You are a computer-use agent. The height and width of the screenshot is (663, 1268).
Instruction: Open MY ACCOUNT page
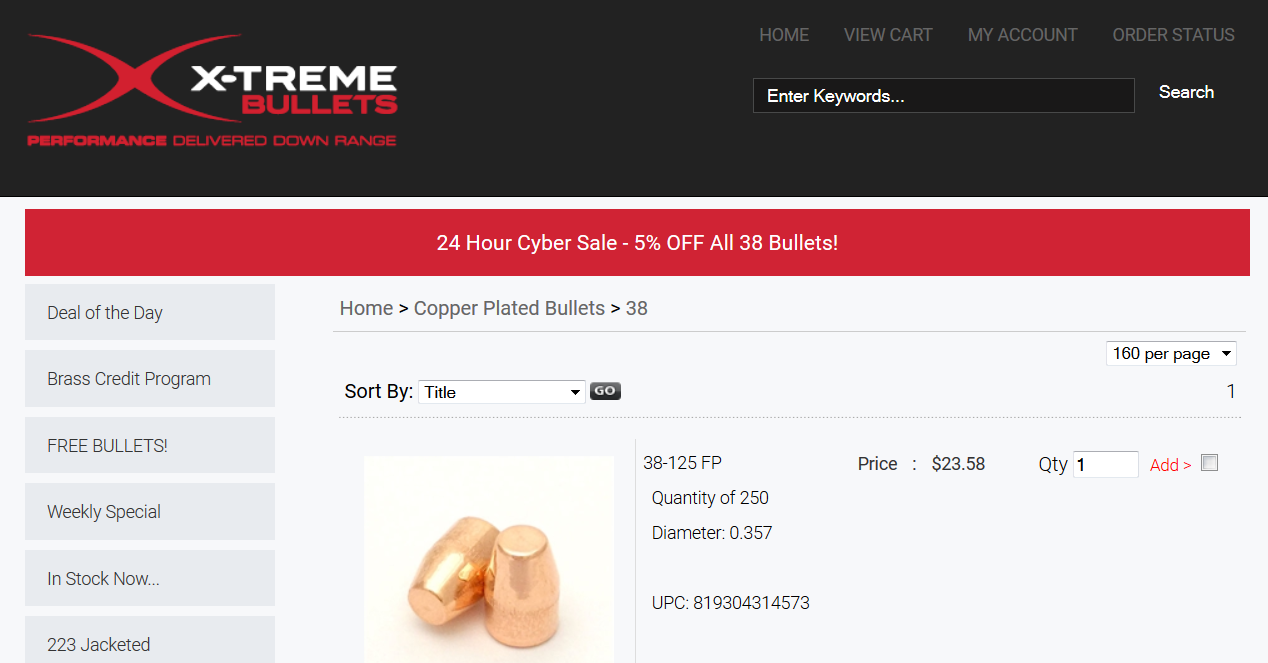point(1022,35)
